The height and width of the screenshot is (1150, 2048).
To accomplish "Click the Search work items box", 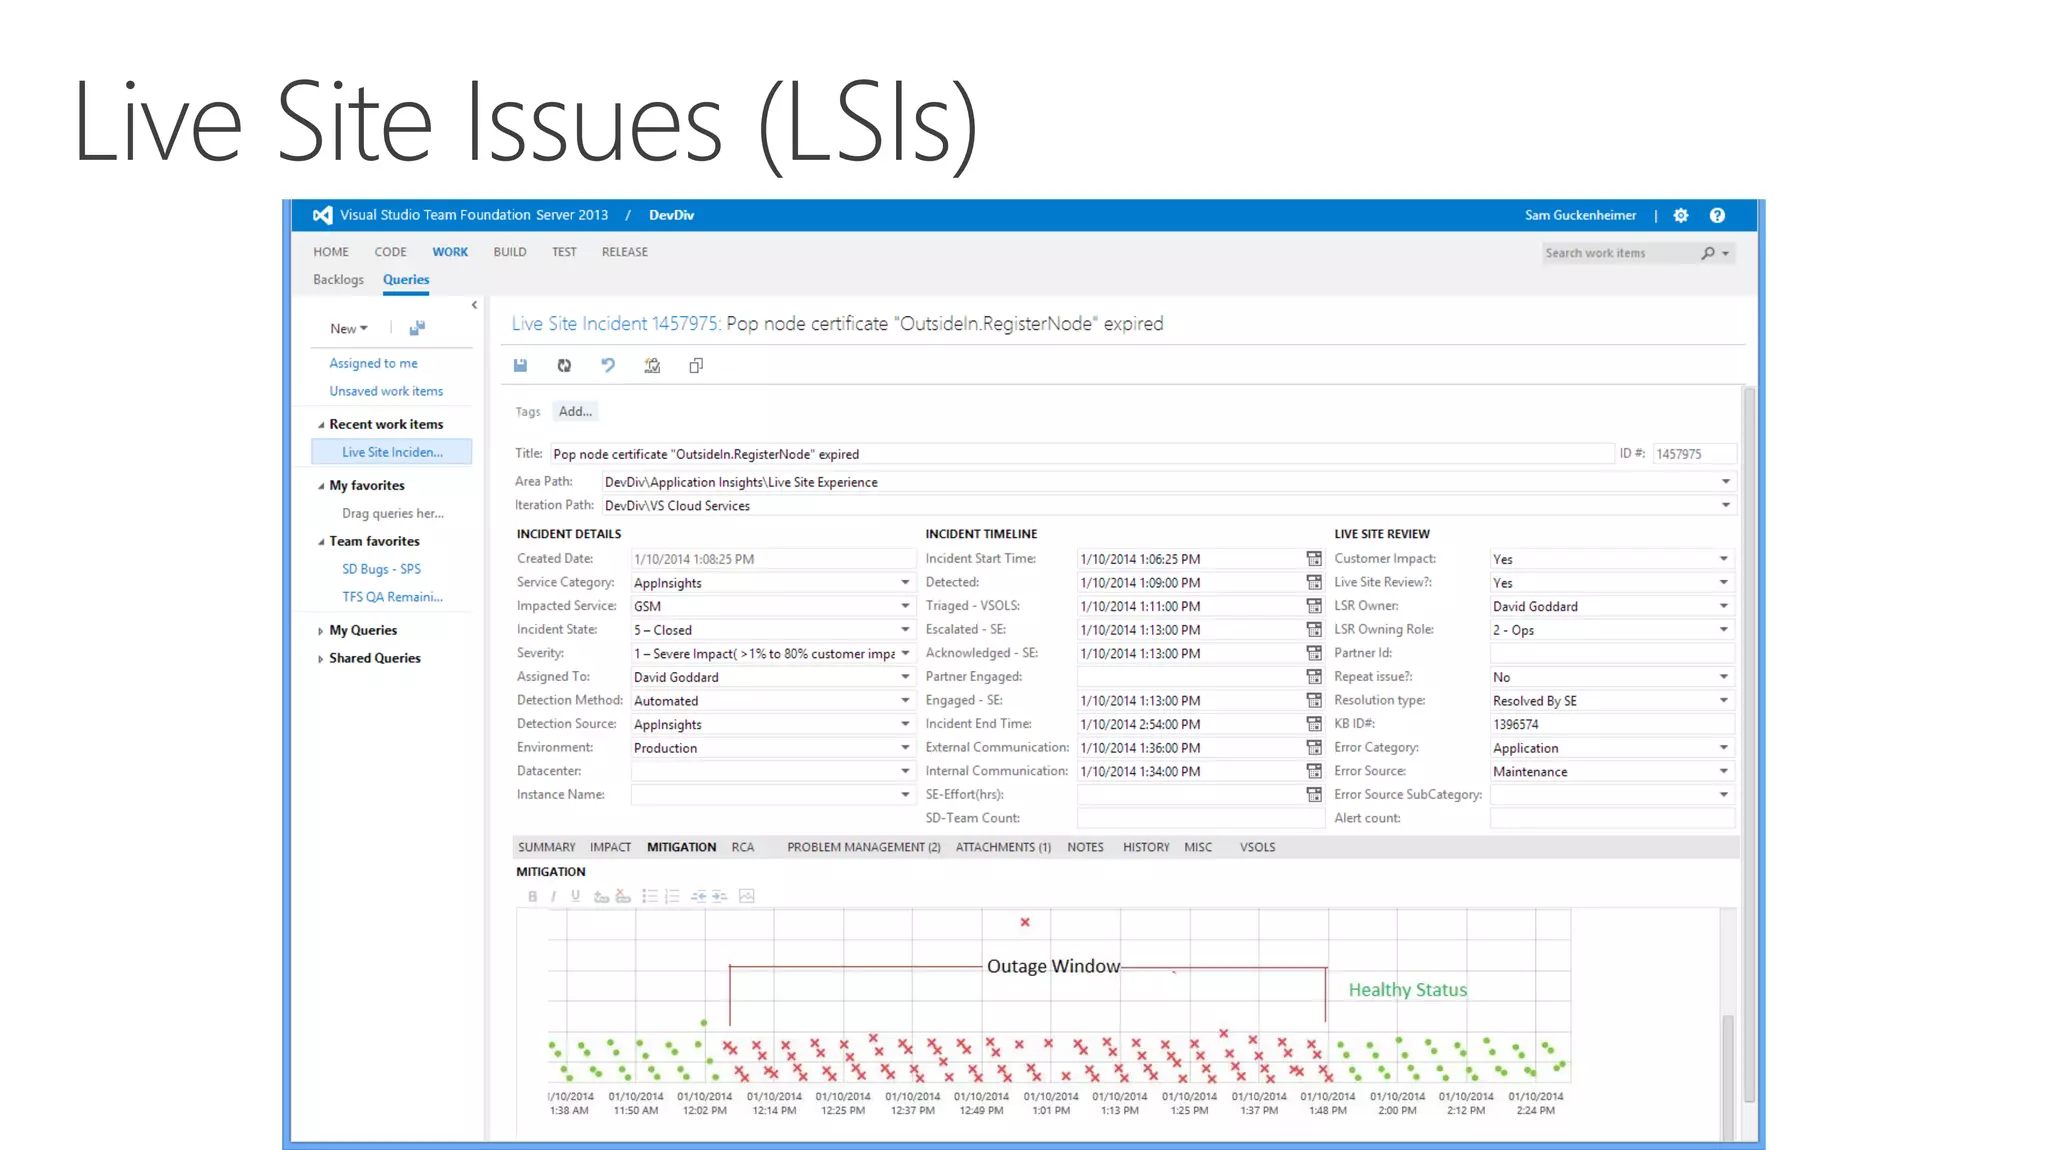I will coord(1620,253).
